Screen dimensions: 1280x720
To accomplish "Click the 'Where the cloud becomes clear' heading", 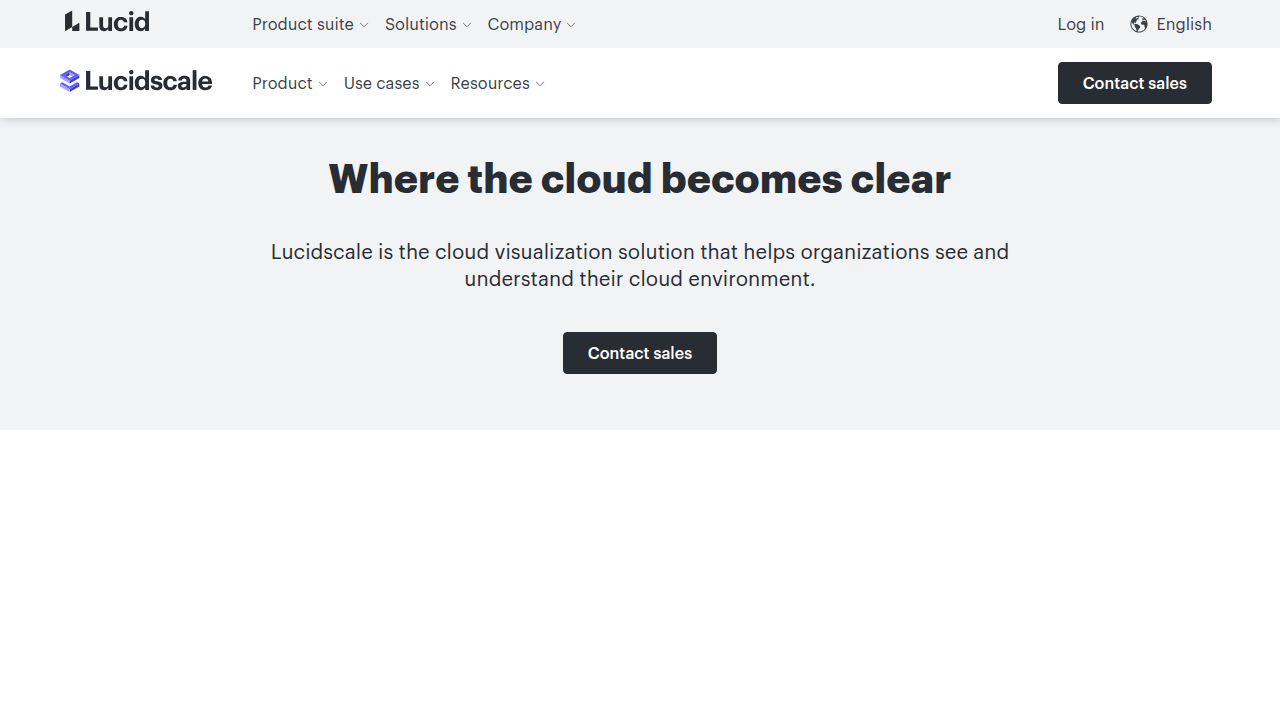I will click(640, 179).
